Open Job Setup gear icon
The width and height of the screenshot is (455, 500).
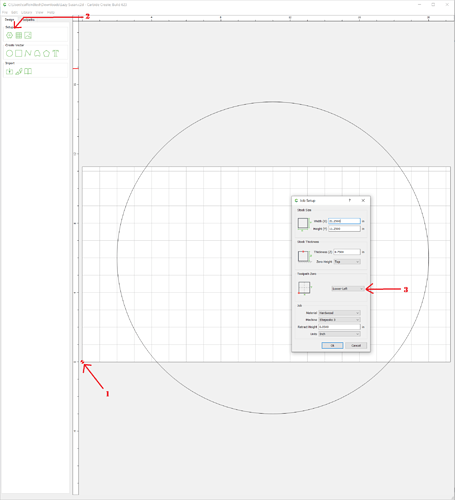point(9,35)
